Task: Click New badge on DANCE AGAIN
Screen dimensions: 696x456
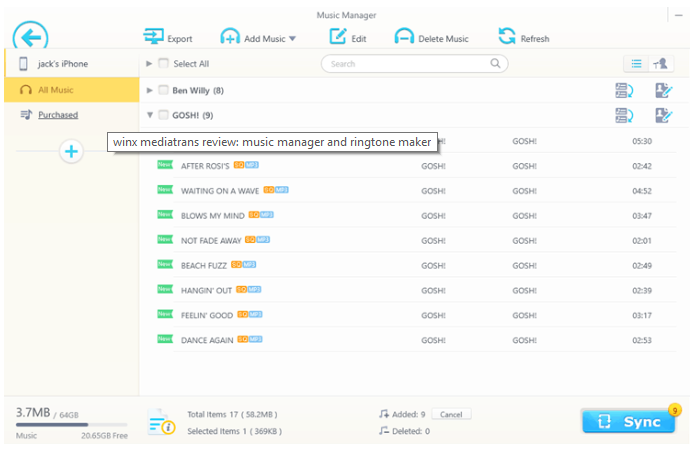Action: [165, 339]
